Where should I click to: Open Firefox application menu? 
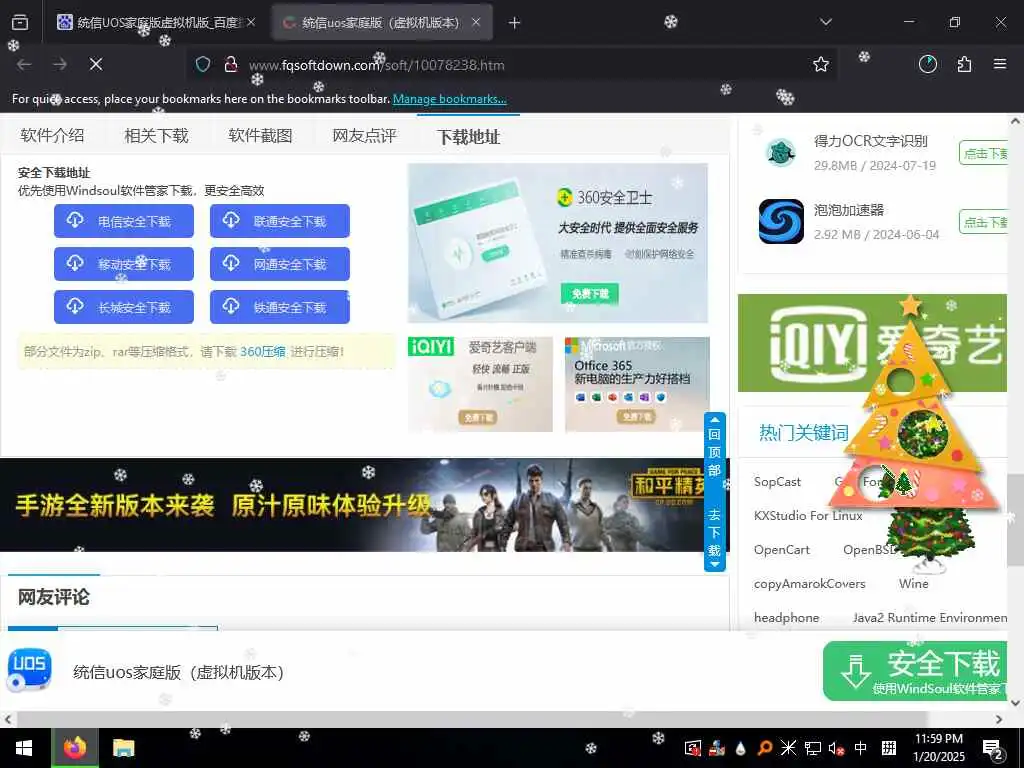point(1000,64)
